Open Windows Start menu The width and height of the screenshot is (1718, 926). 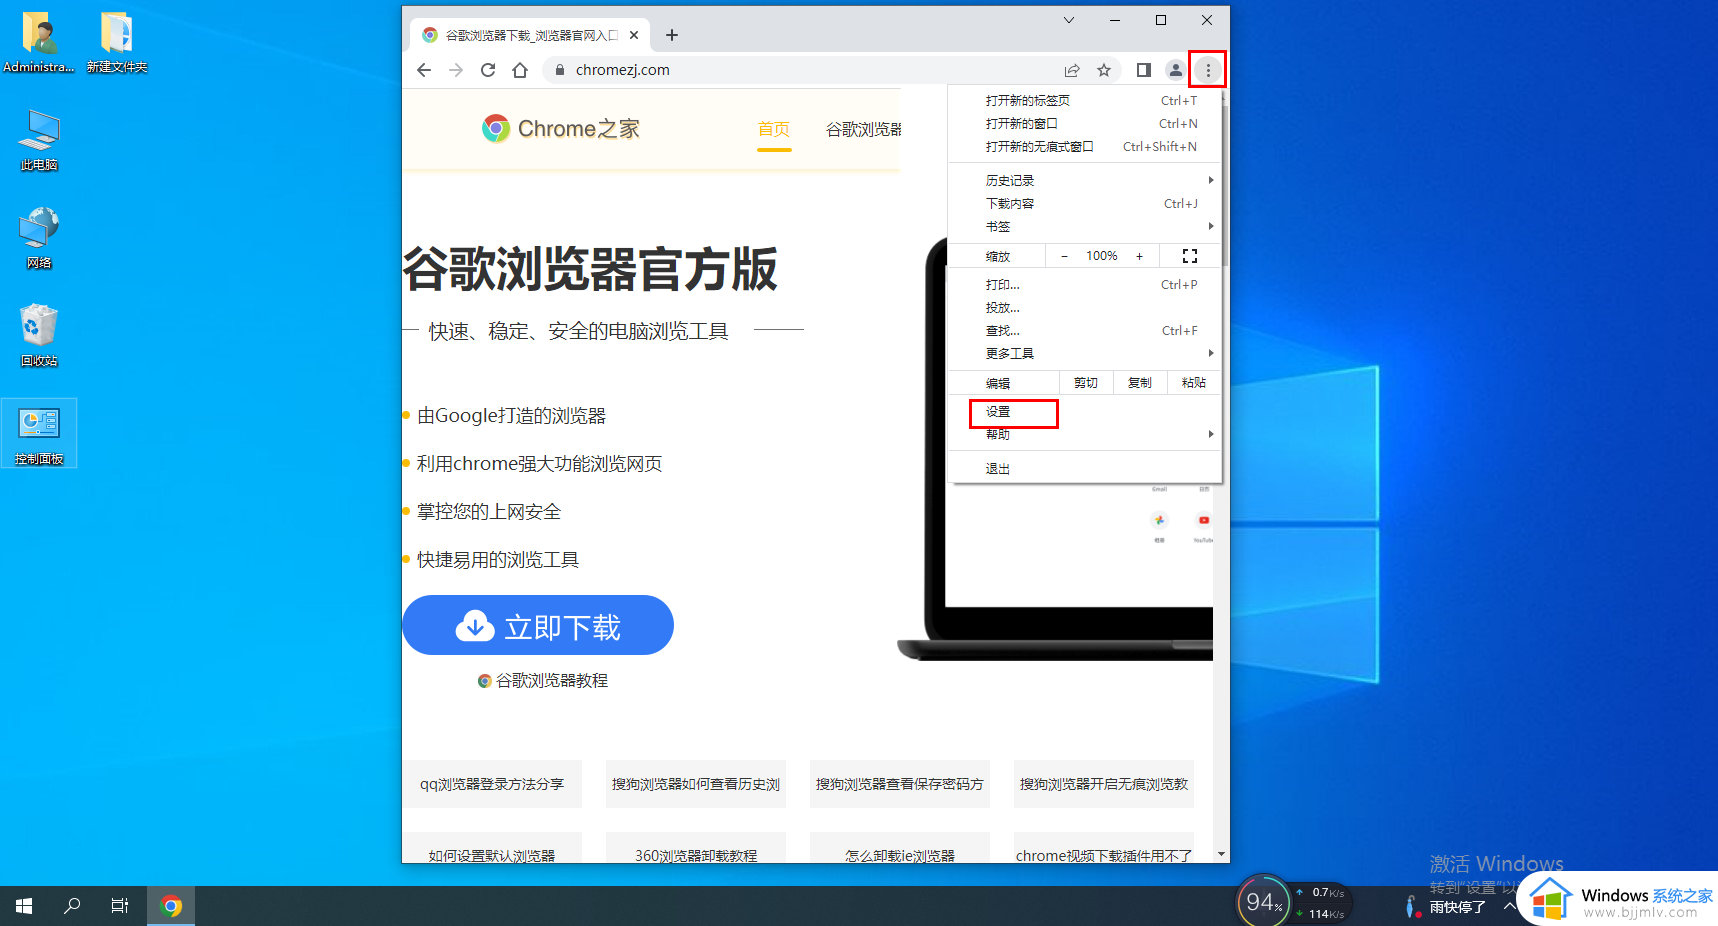(x=24, y=906)
